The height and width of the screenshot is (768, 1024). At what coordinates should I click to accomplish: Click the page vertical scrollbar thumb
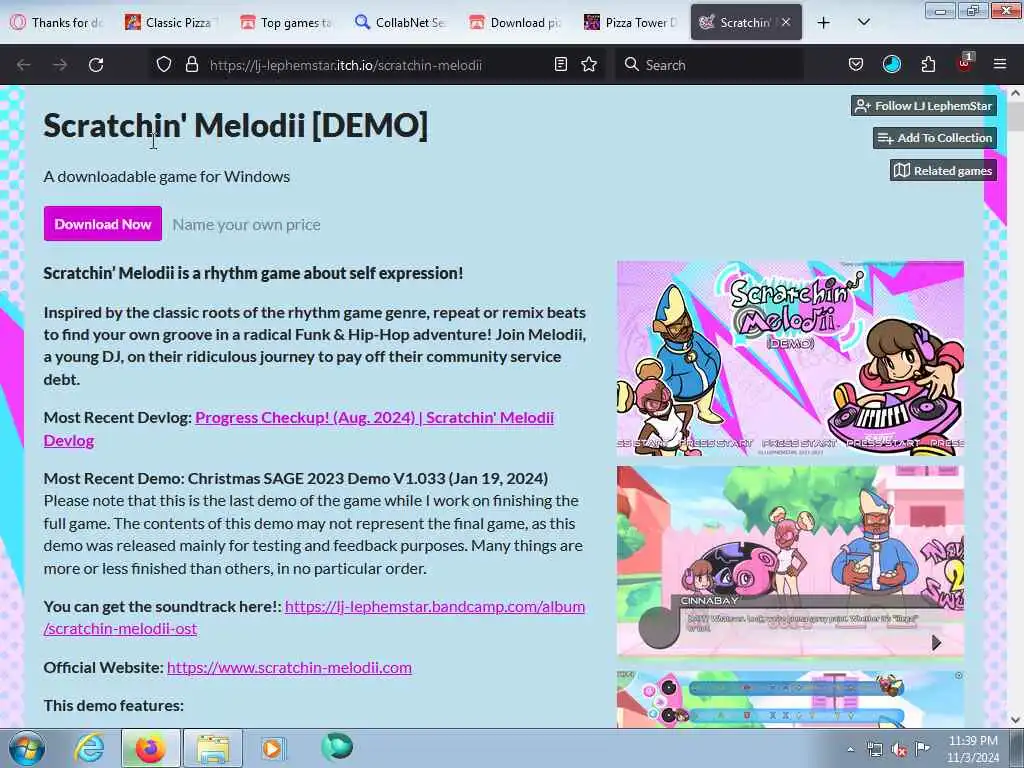1016,116
